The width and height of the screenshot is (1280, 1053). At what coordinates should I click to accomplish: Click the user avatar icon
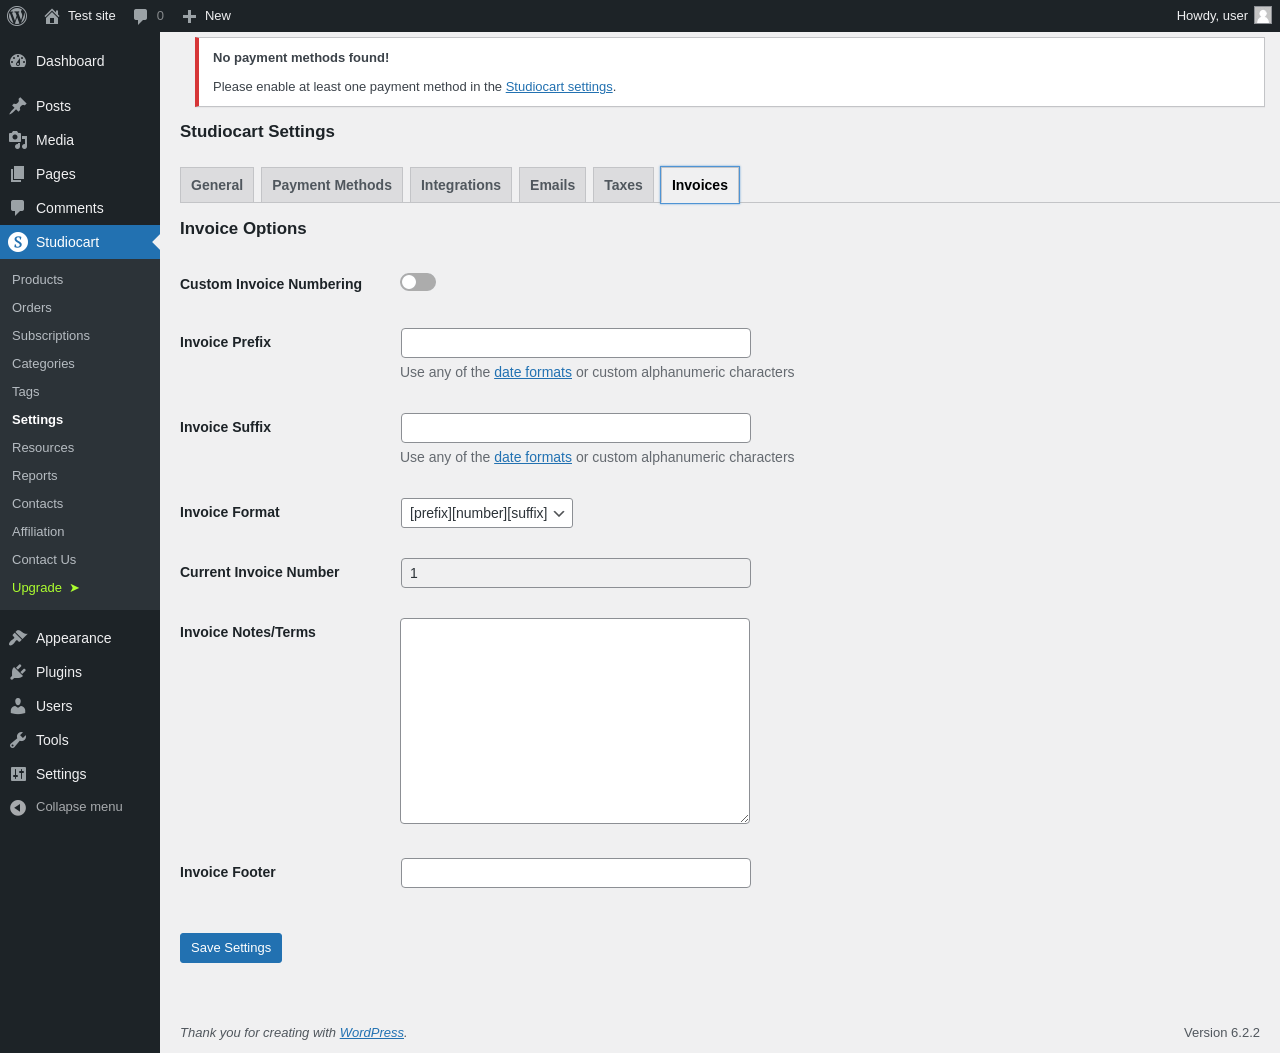pos(1263,15)
